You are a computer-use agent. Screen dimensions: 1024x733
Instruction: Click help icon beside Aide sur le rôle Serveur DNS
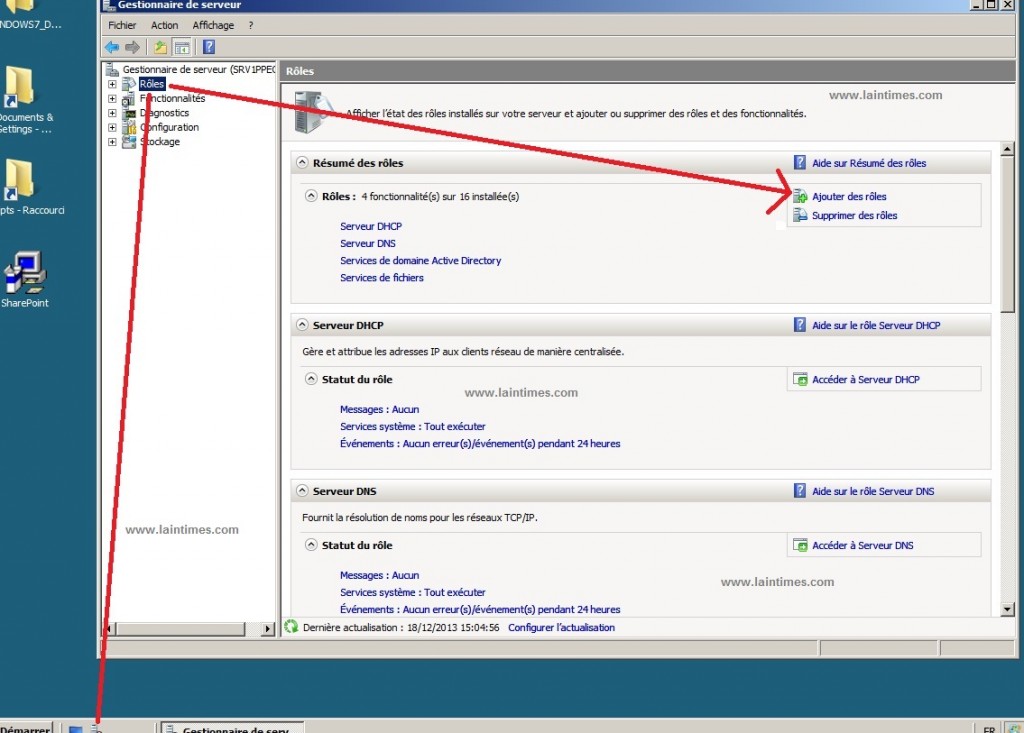[x=800, y=491]
